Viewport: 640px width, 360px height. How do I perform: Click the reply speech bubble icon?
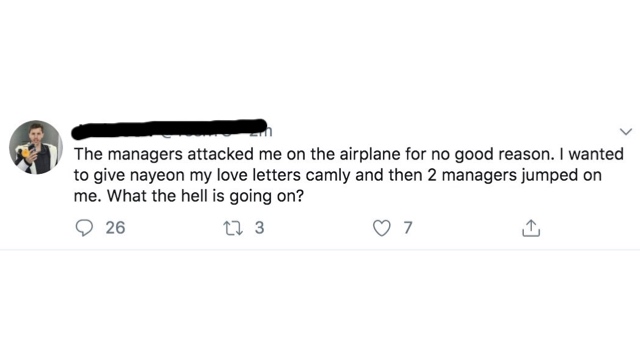coord(84,228)
